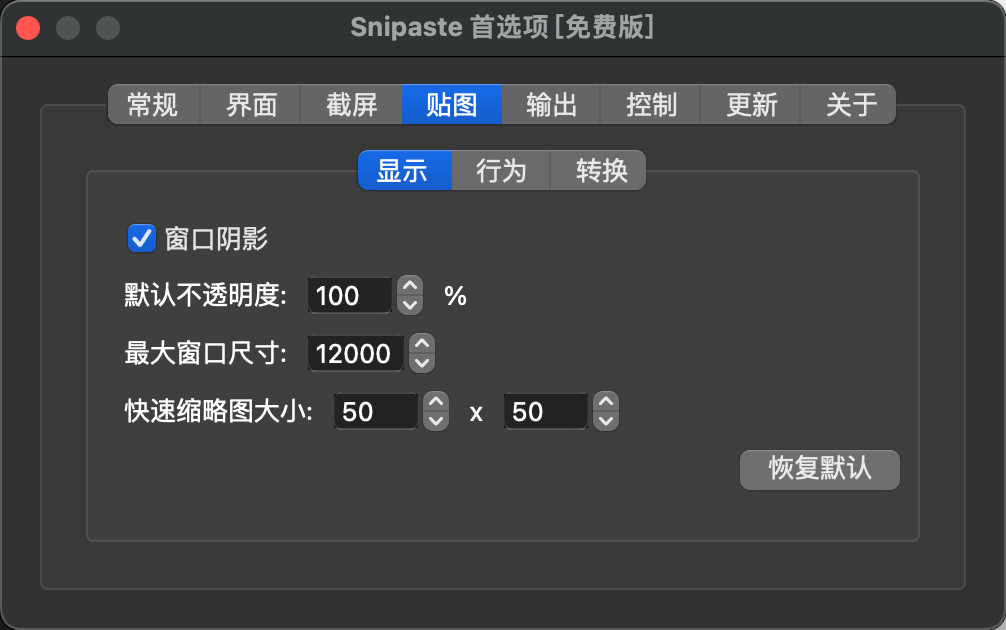The height and width of the screenshot is (630, 1006).
Task: Go to the 控制 tab
Action: [x=651, y=105]
